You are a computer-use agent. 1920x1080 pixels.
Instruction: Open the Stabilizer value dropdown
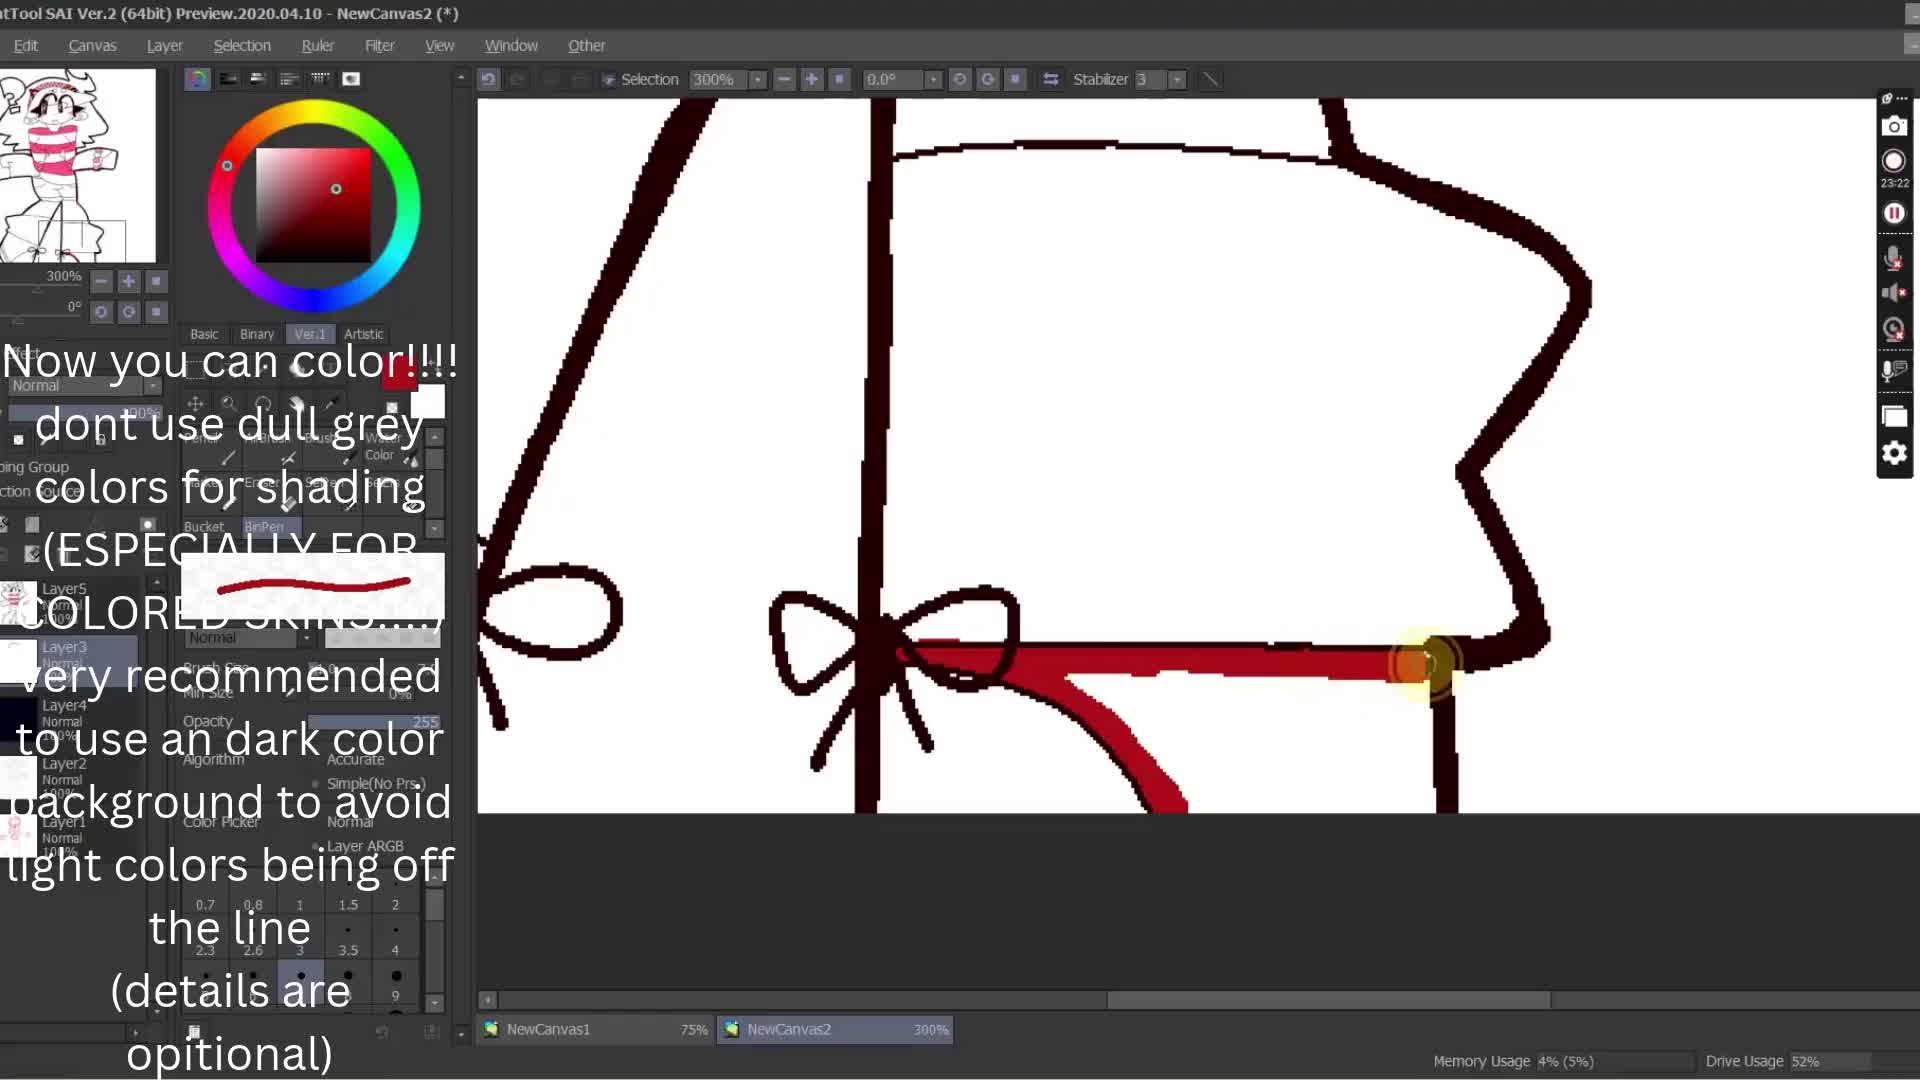pos(1177,79)
